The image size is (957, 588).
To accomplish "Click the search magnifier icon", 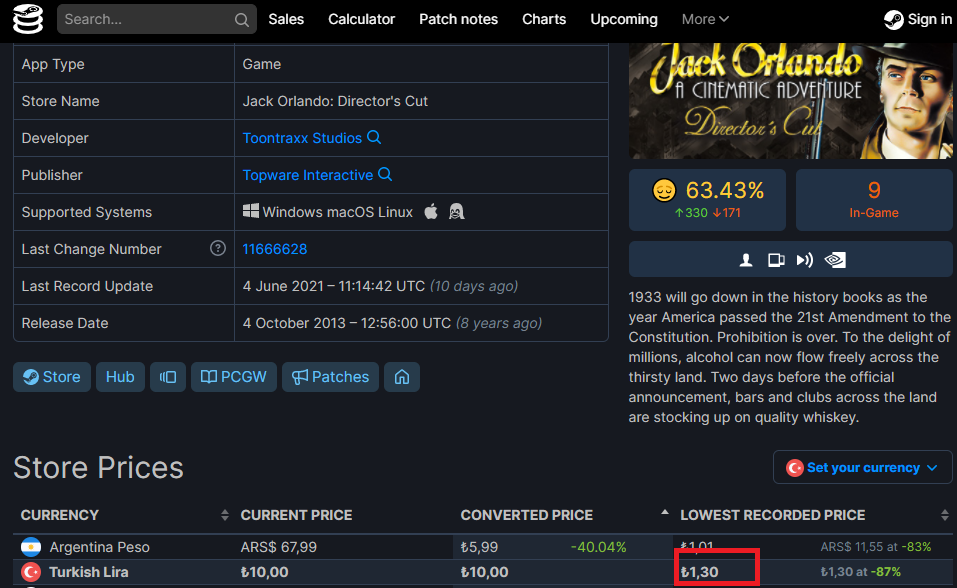I will tap(242, 20).
